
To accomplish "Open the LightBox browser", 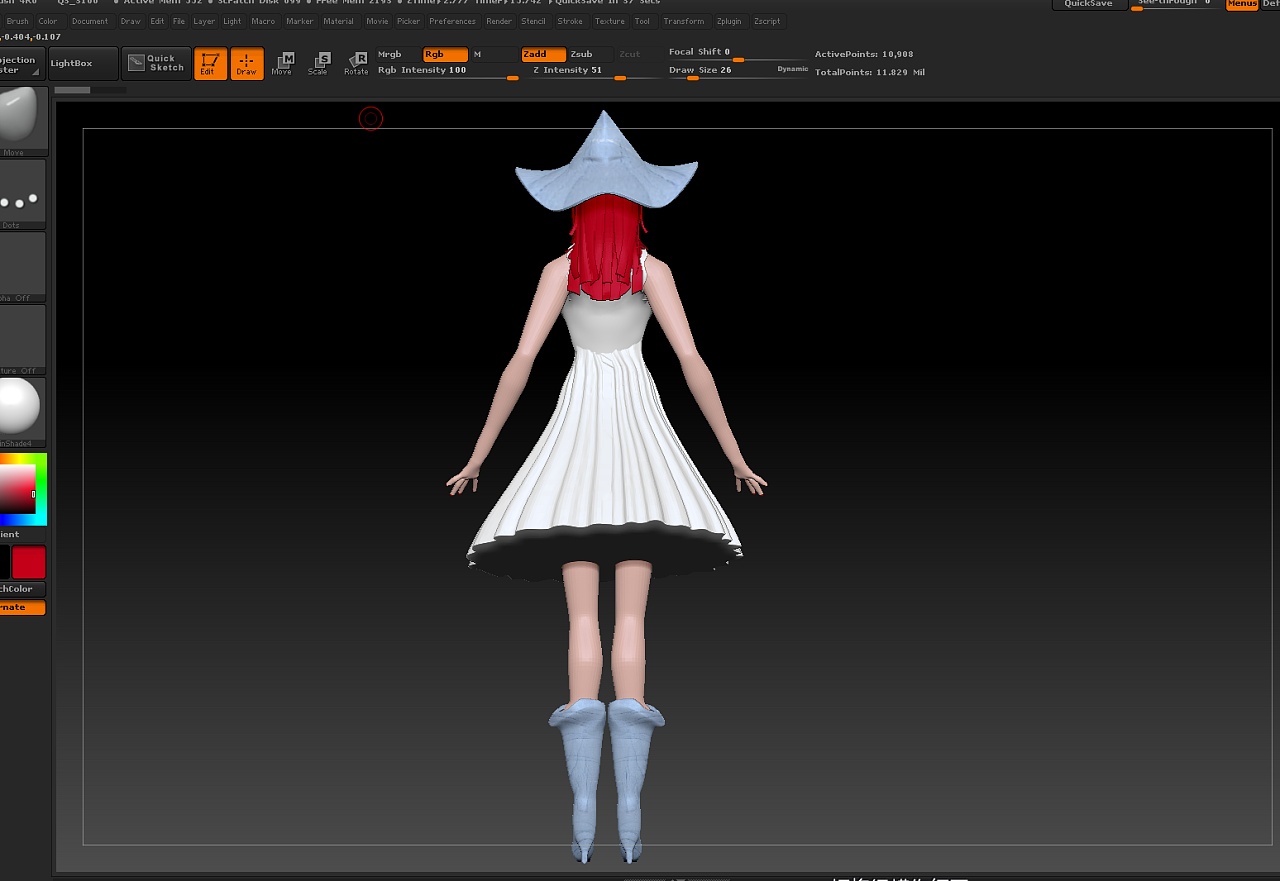I will coord(83,63).
